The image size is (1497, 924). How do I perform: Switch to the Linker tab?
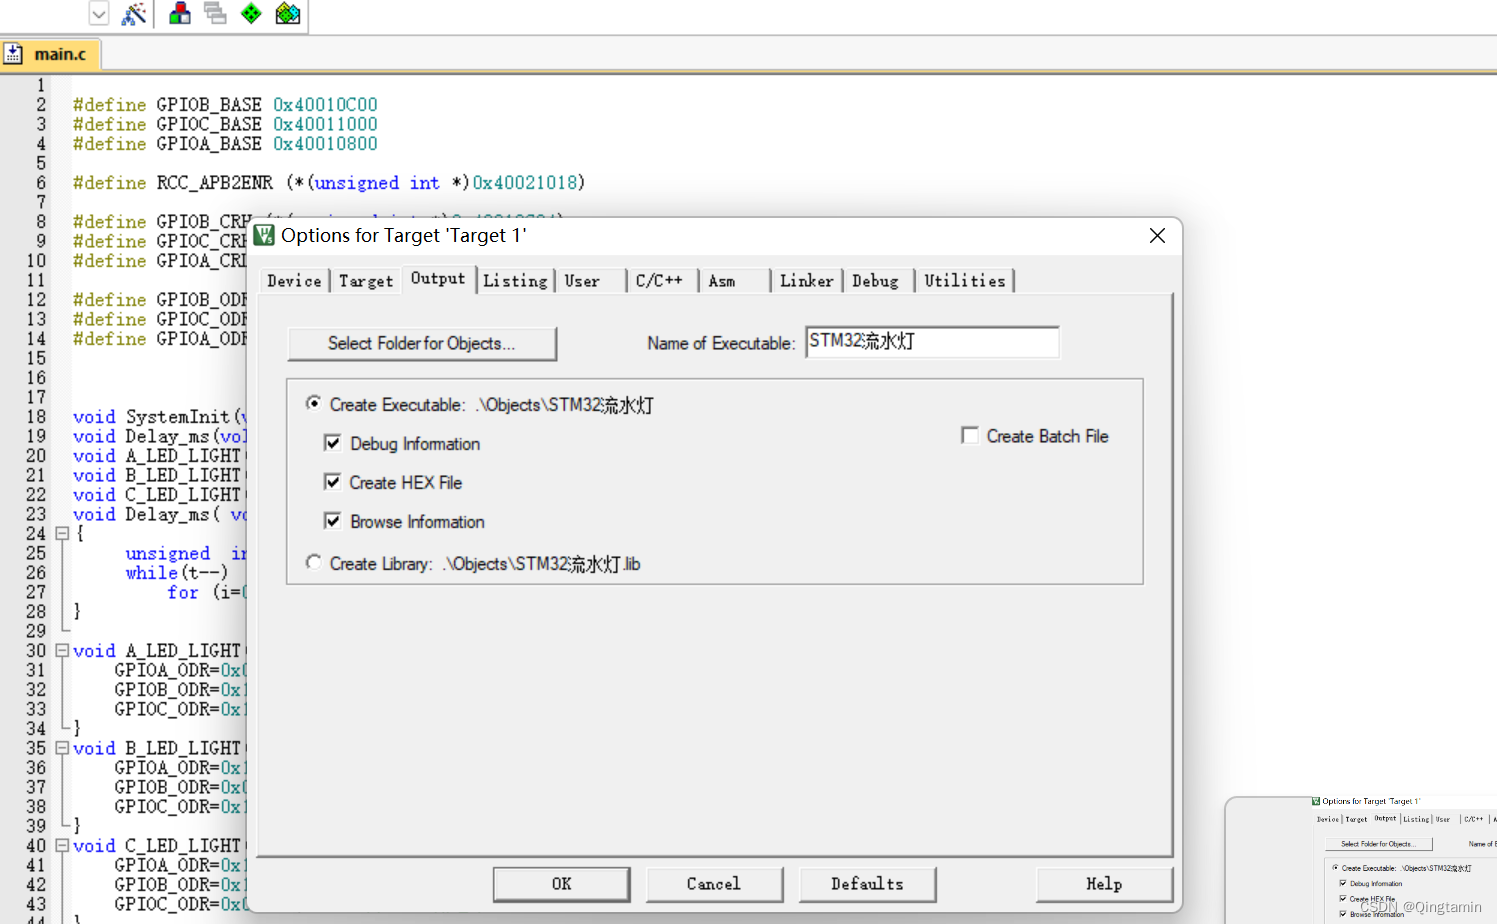pos(806,281)
